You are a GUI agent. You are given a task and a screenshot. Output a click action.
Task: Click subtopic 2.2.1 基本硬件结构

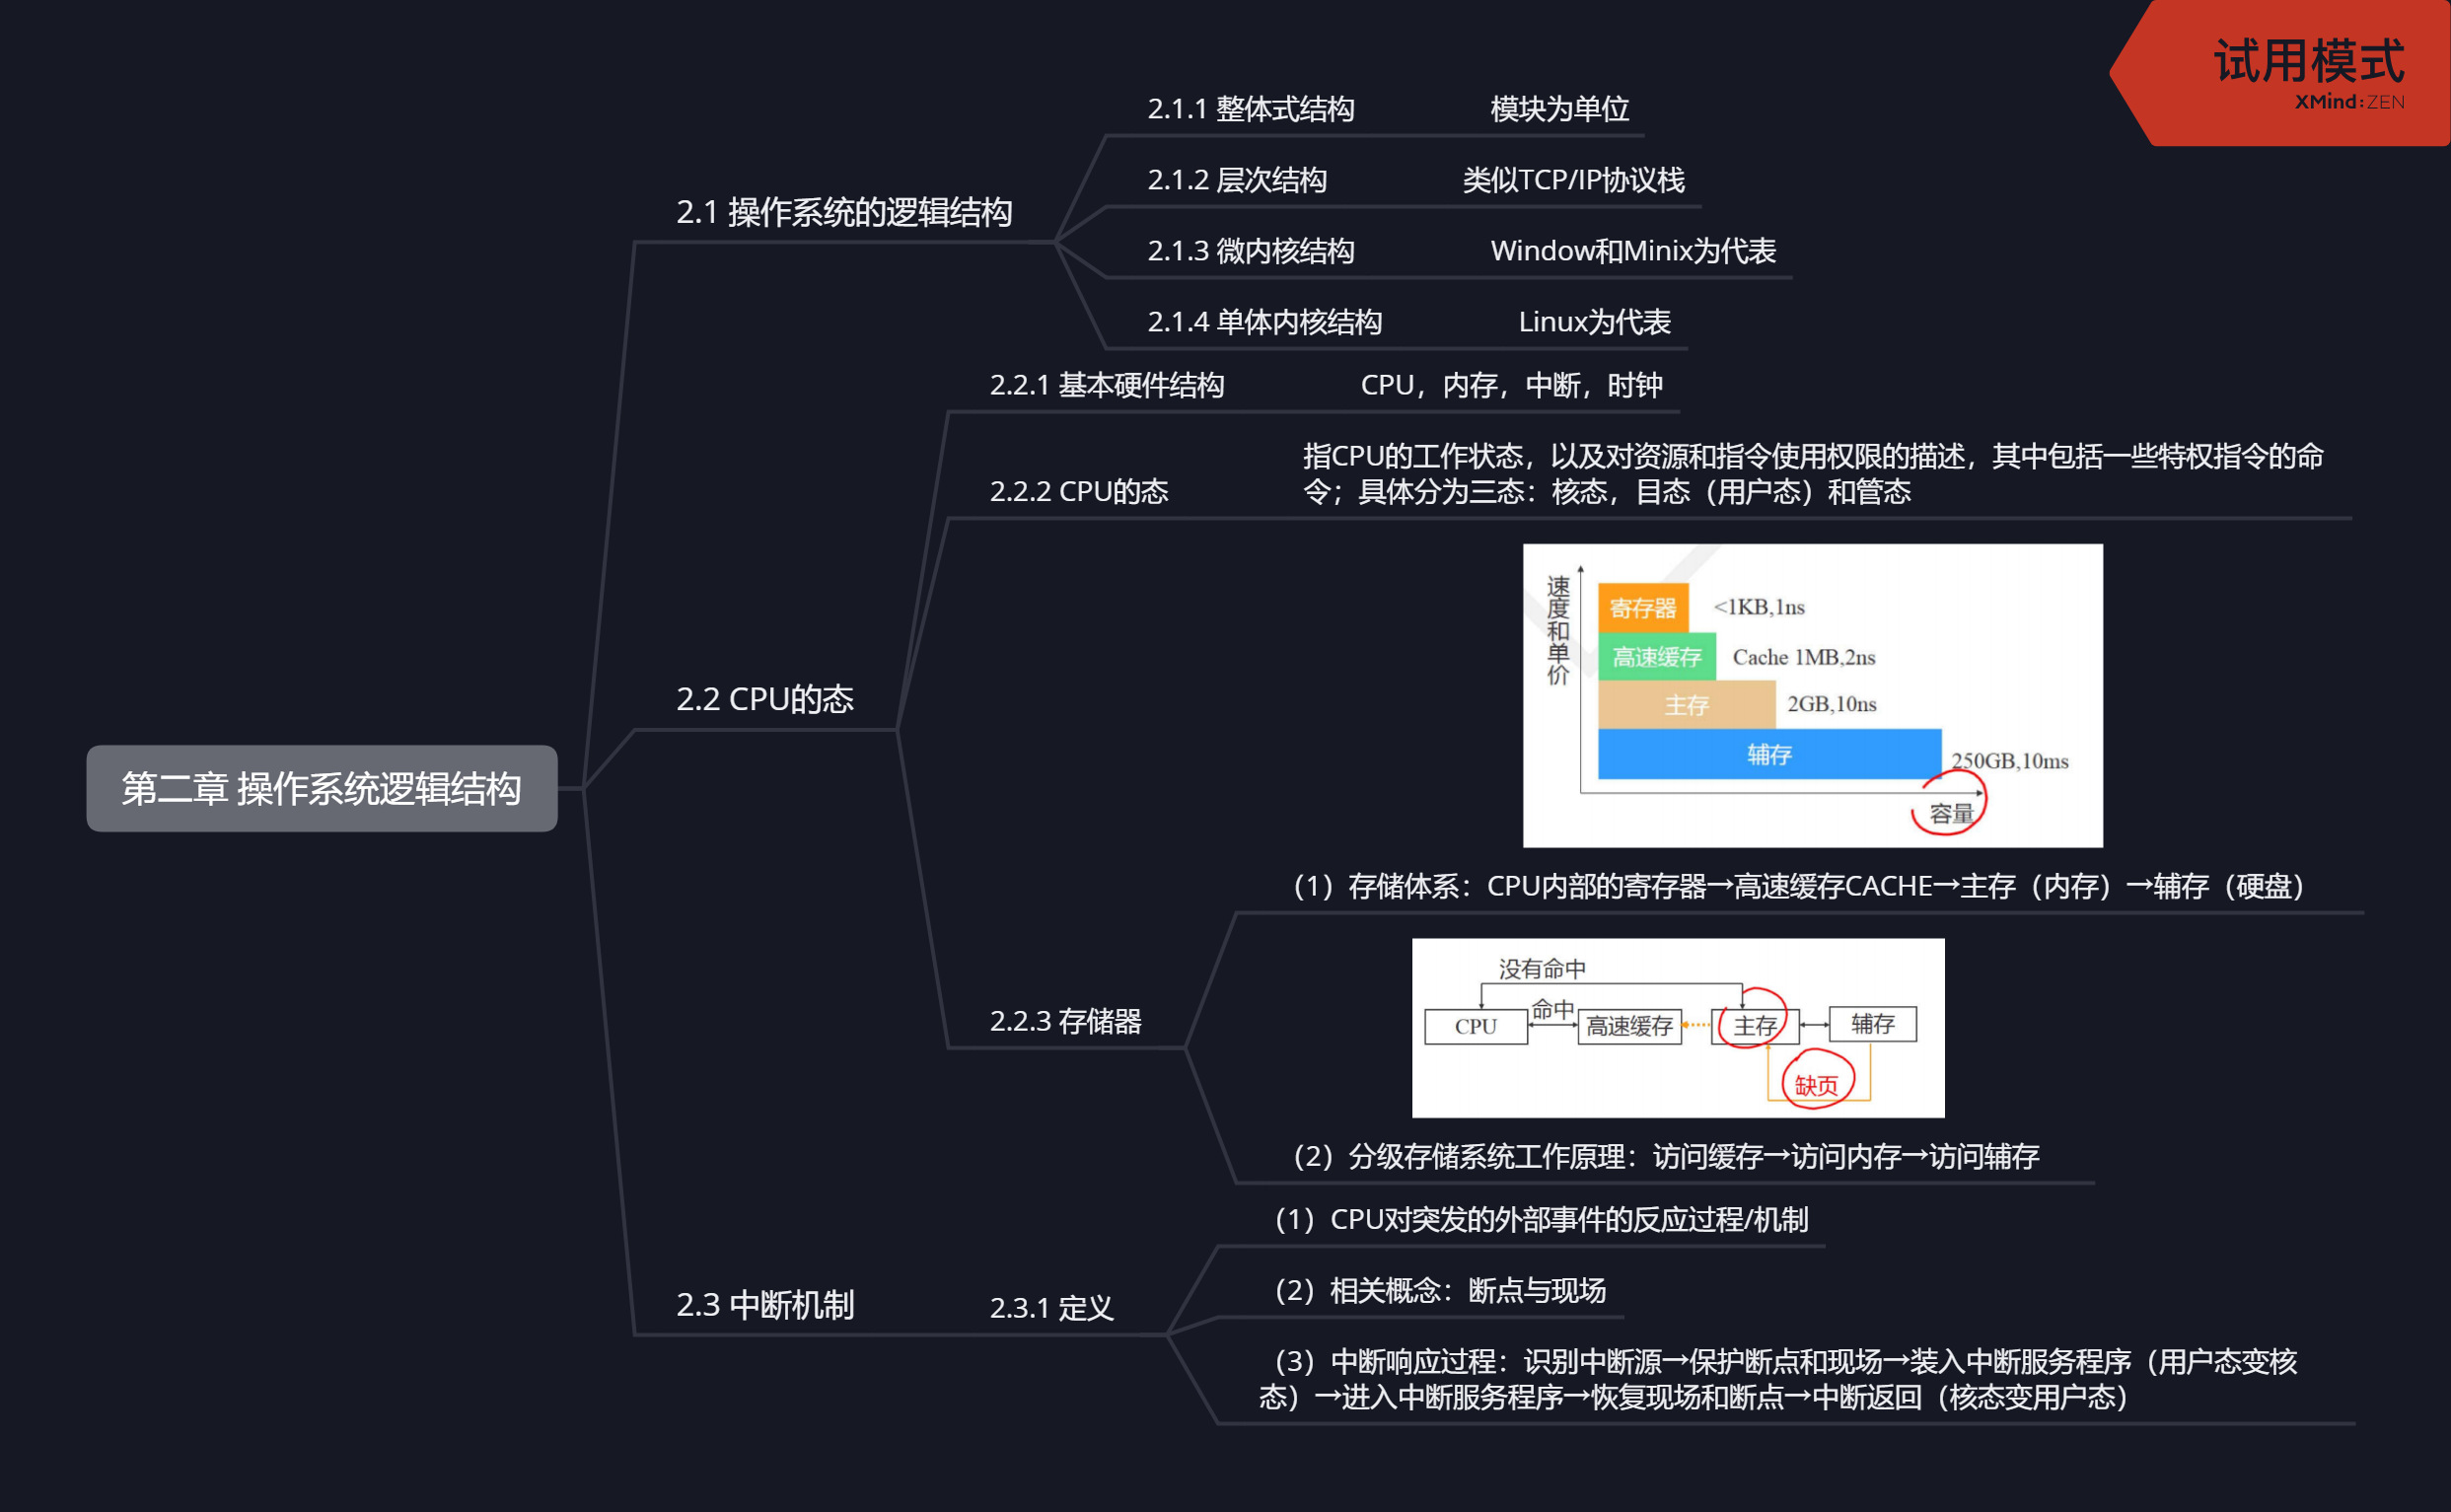(x=1106, y=385)
